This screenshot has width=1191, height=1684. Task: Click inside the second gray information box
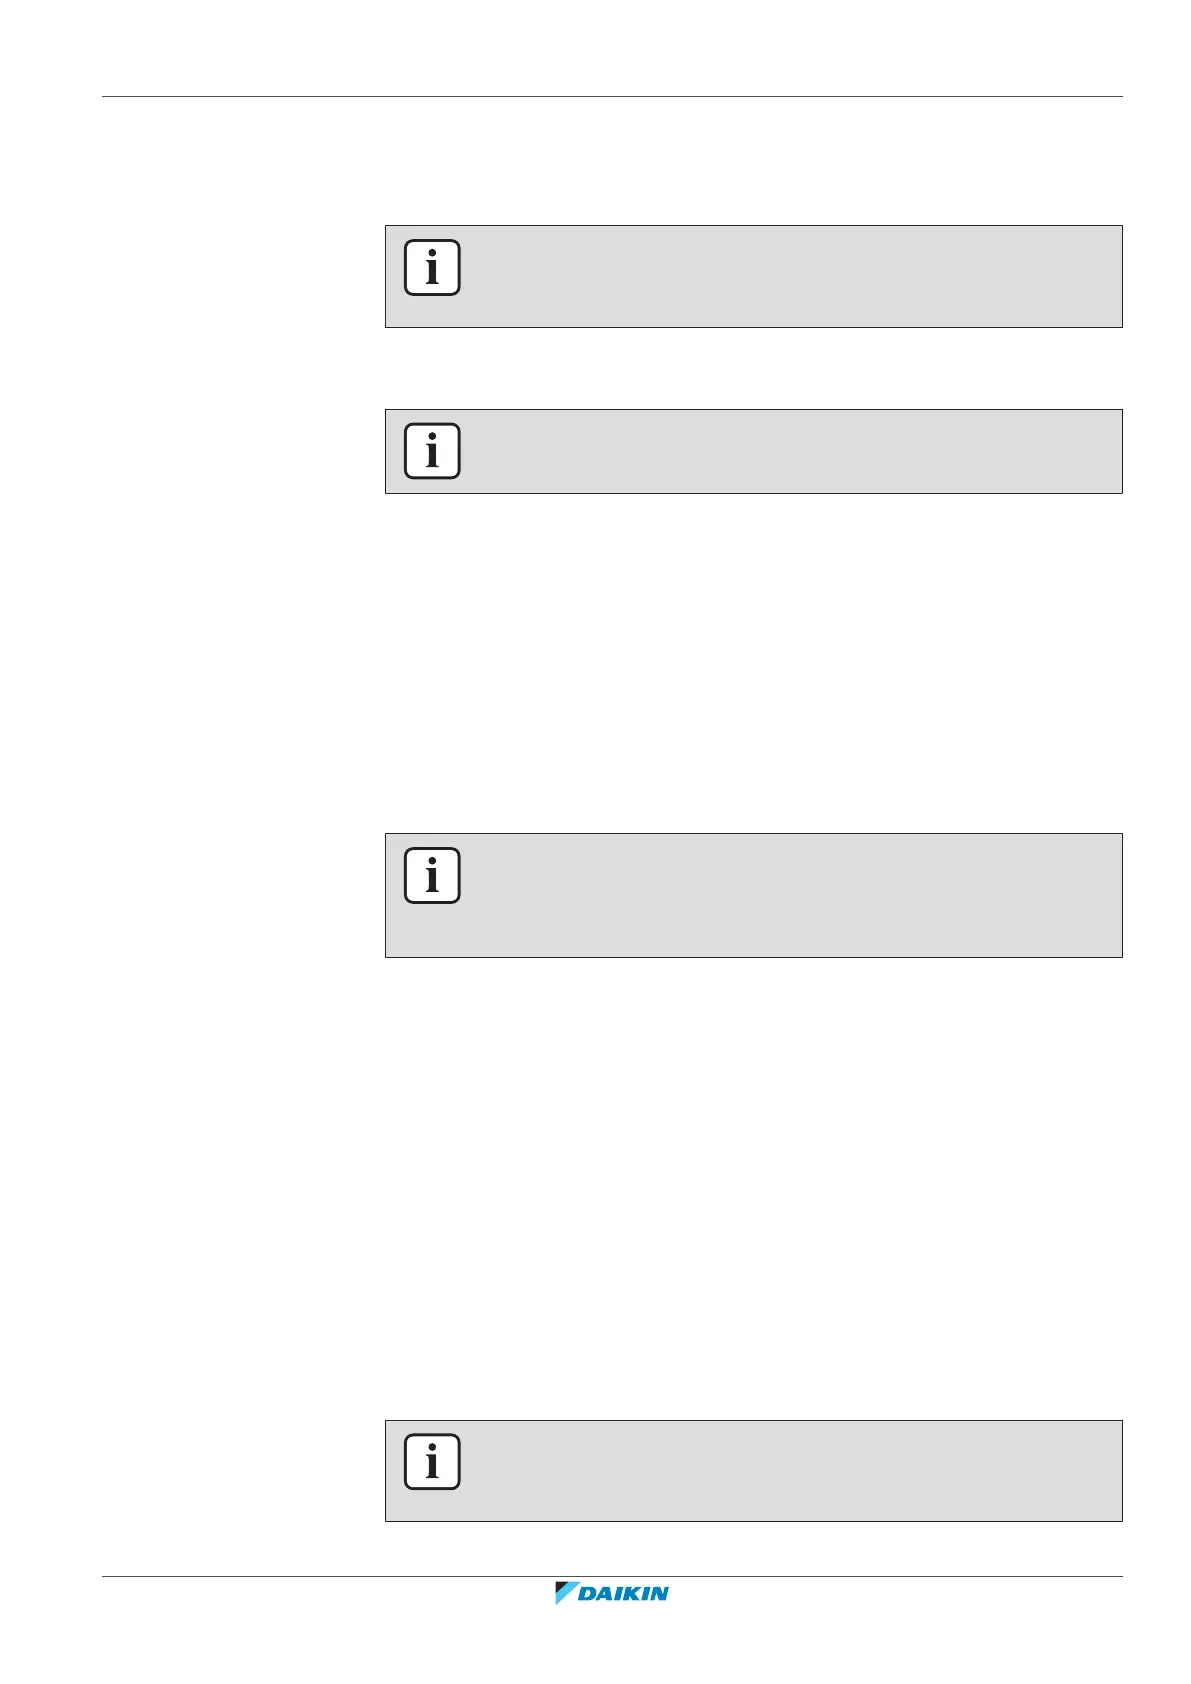(780, 452)
